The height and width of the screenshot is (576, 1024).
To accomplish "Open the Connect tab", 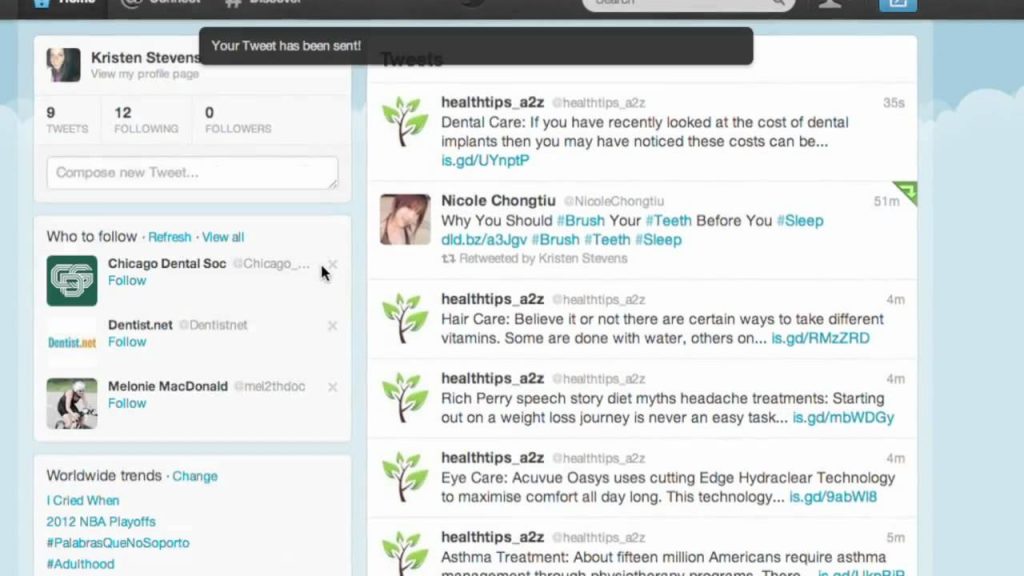I will pyautogui.click(x=161, y=3).
